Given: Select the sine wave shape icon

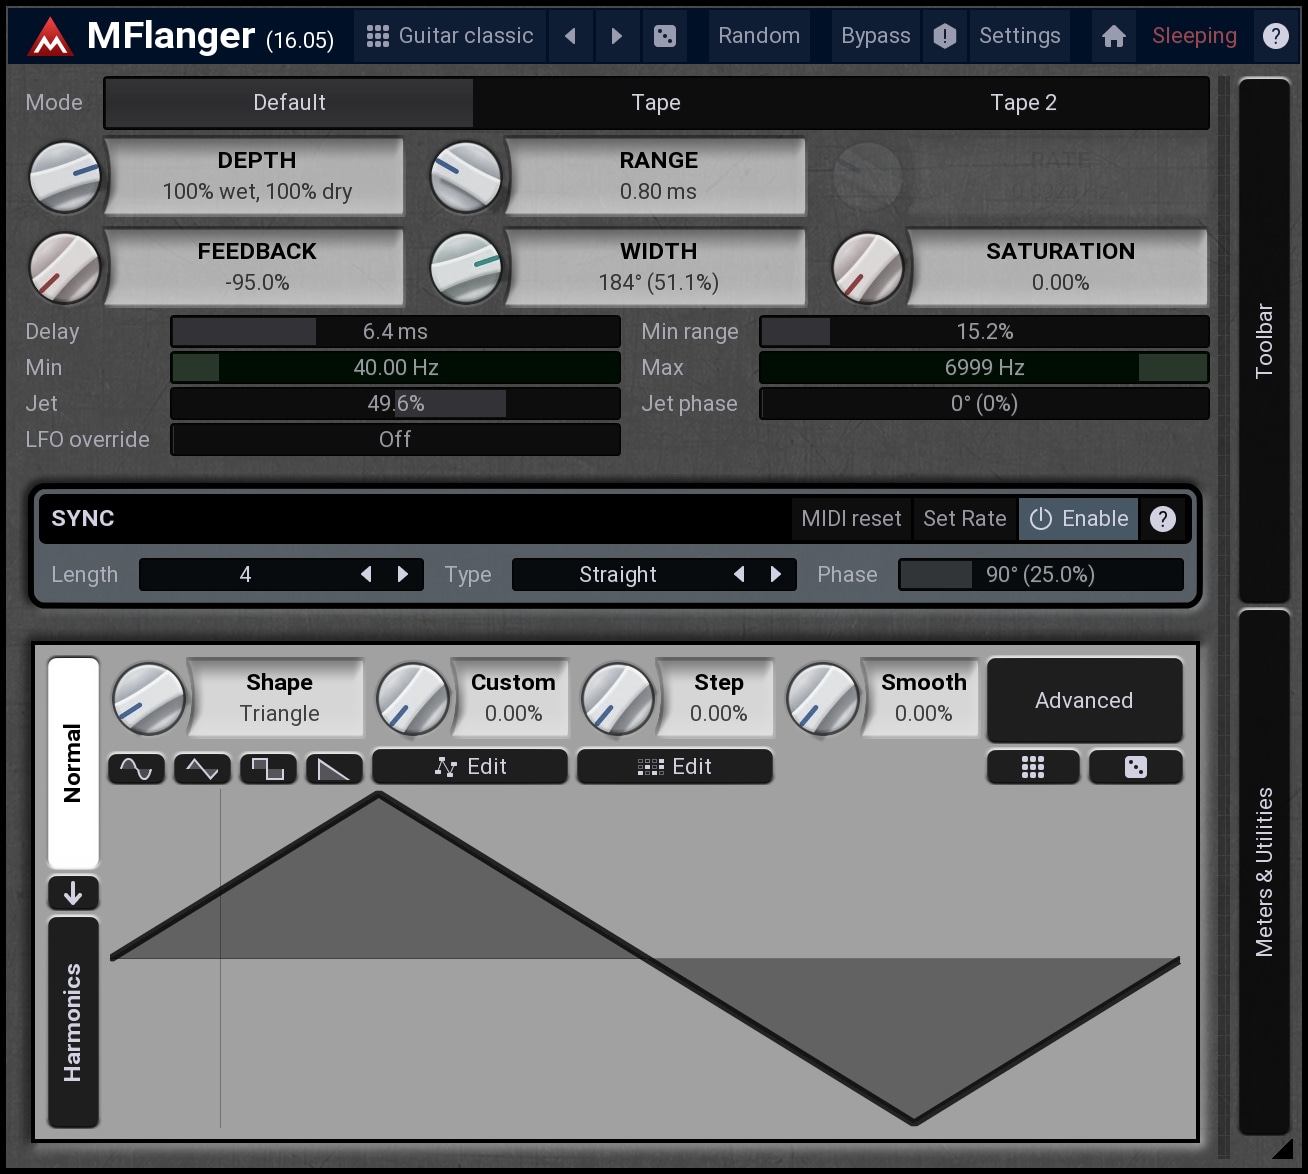Looking at the screenshot, I should pyautogui.click(x=136, y=768).
